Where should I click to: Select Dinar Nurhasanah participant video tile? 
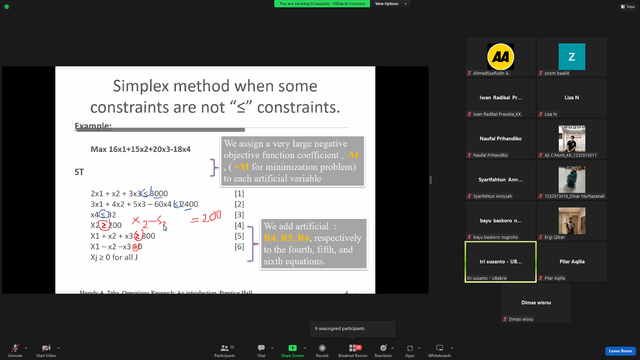pos(572,180)
